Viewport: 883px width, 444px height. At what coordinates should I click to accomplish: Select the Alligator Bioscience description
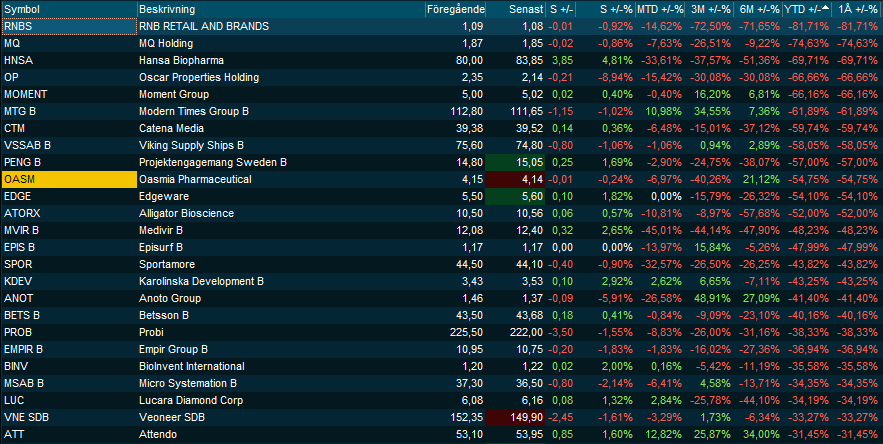(x=186, y=213)
